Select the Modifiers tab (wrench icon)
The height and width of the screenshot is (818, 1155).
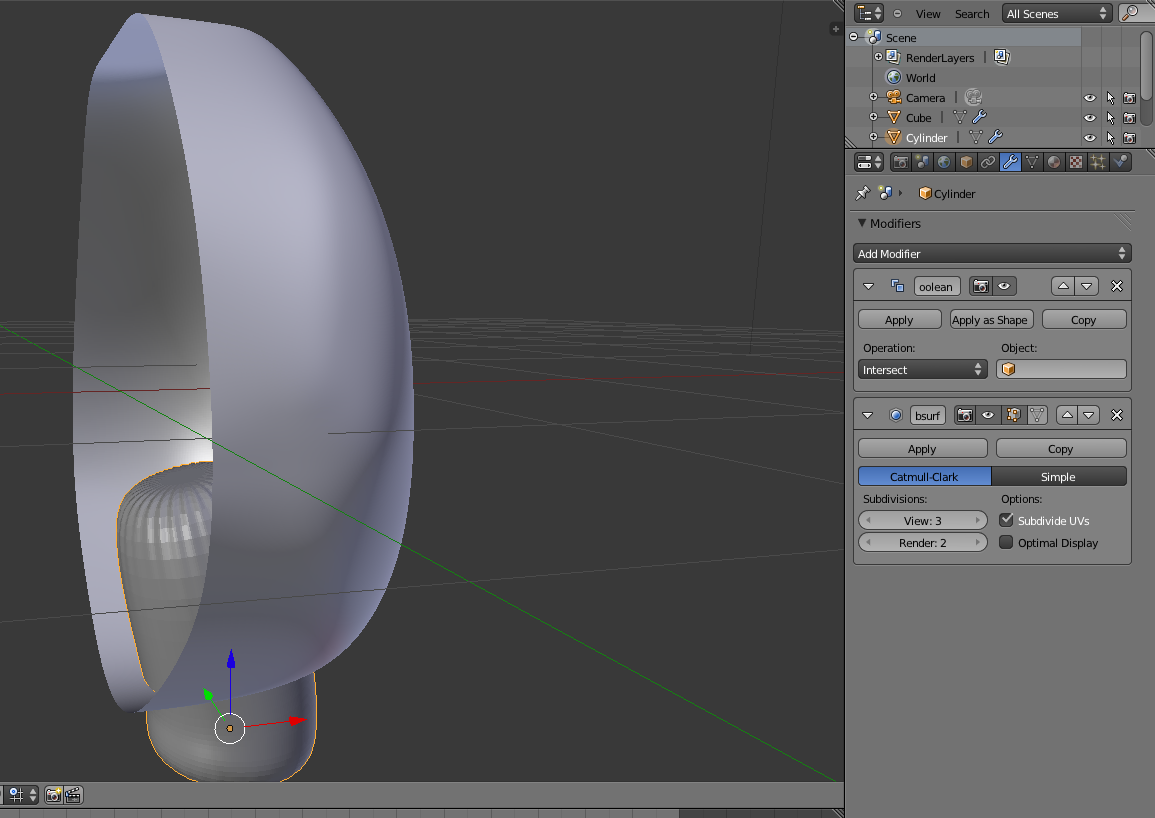pos(1009,161)
